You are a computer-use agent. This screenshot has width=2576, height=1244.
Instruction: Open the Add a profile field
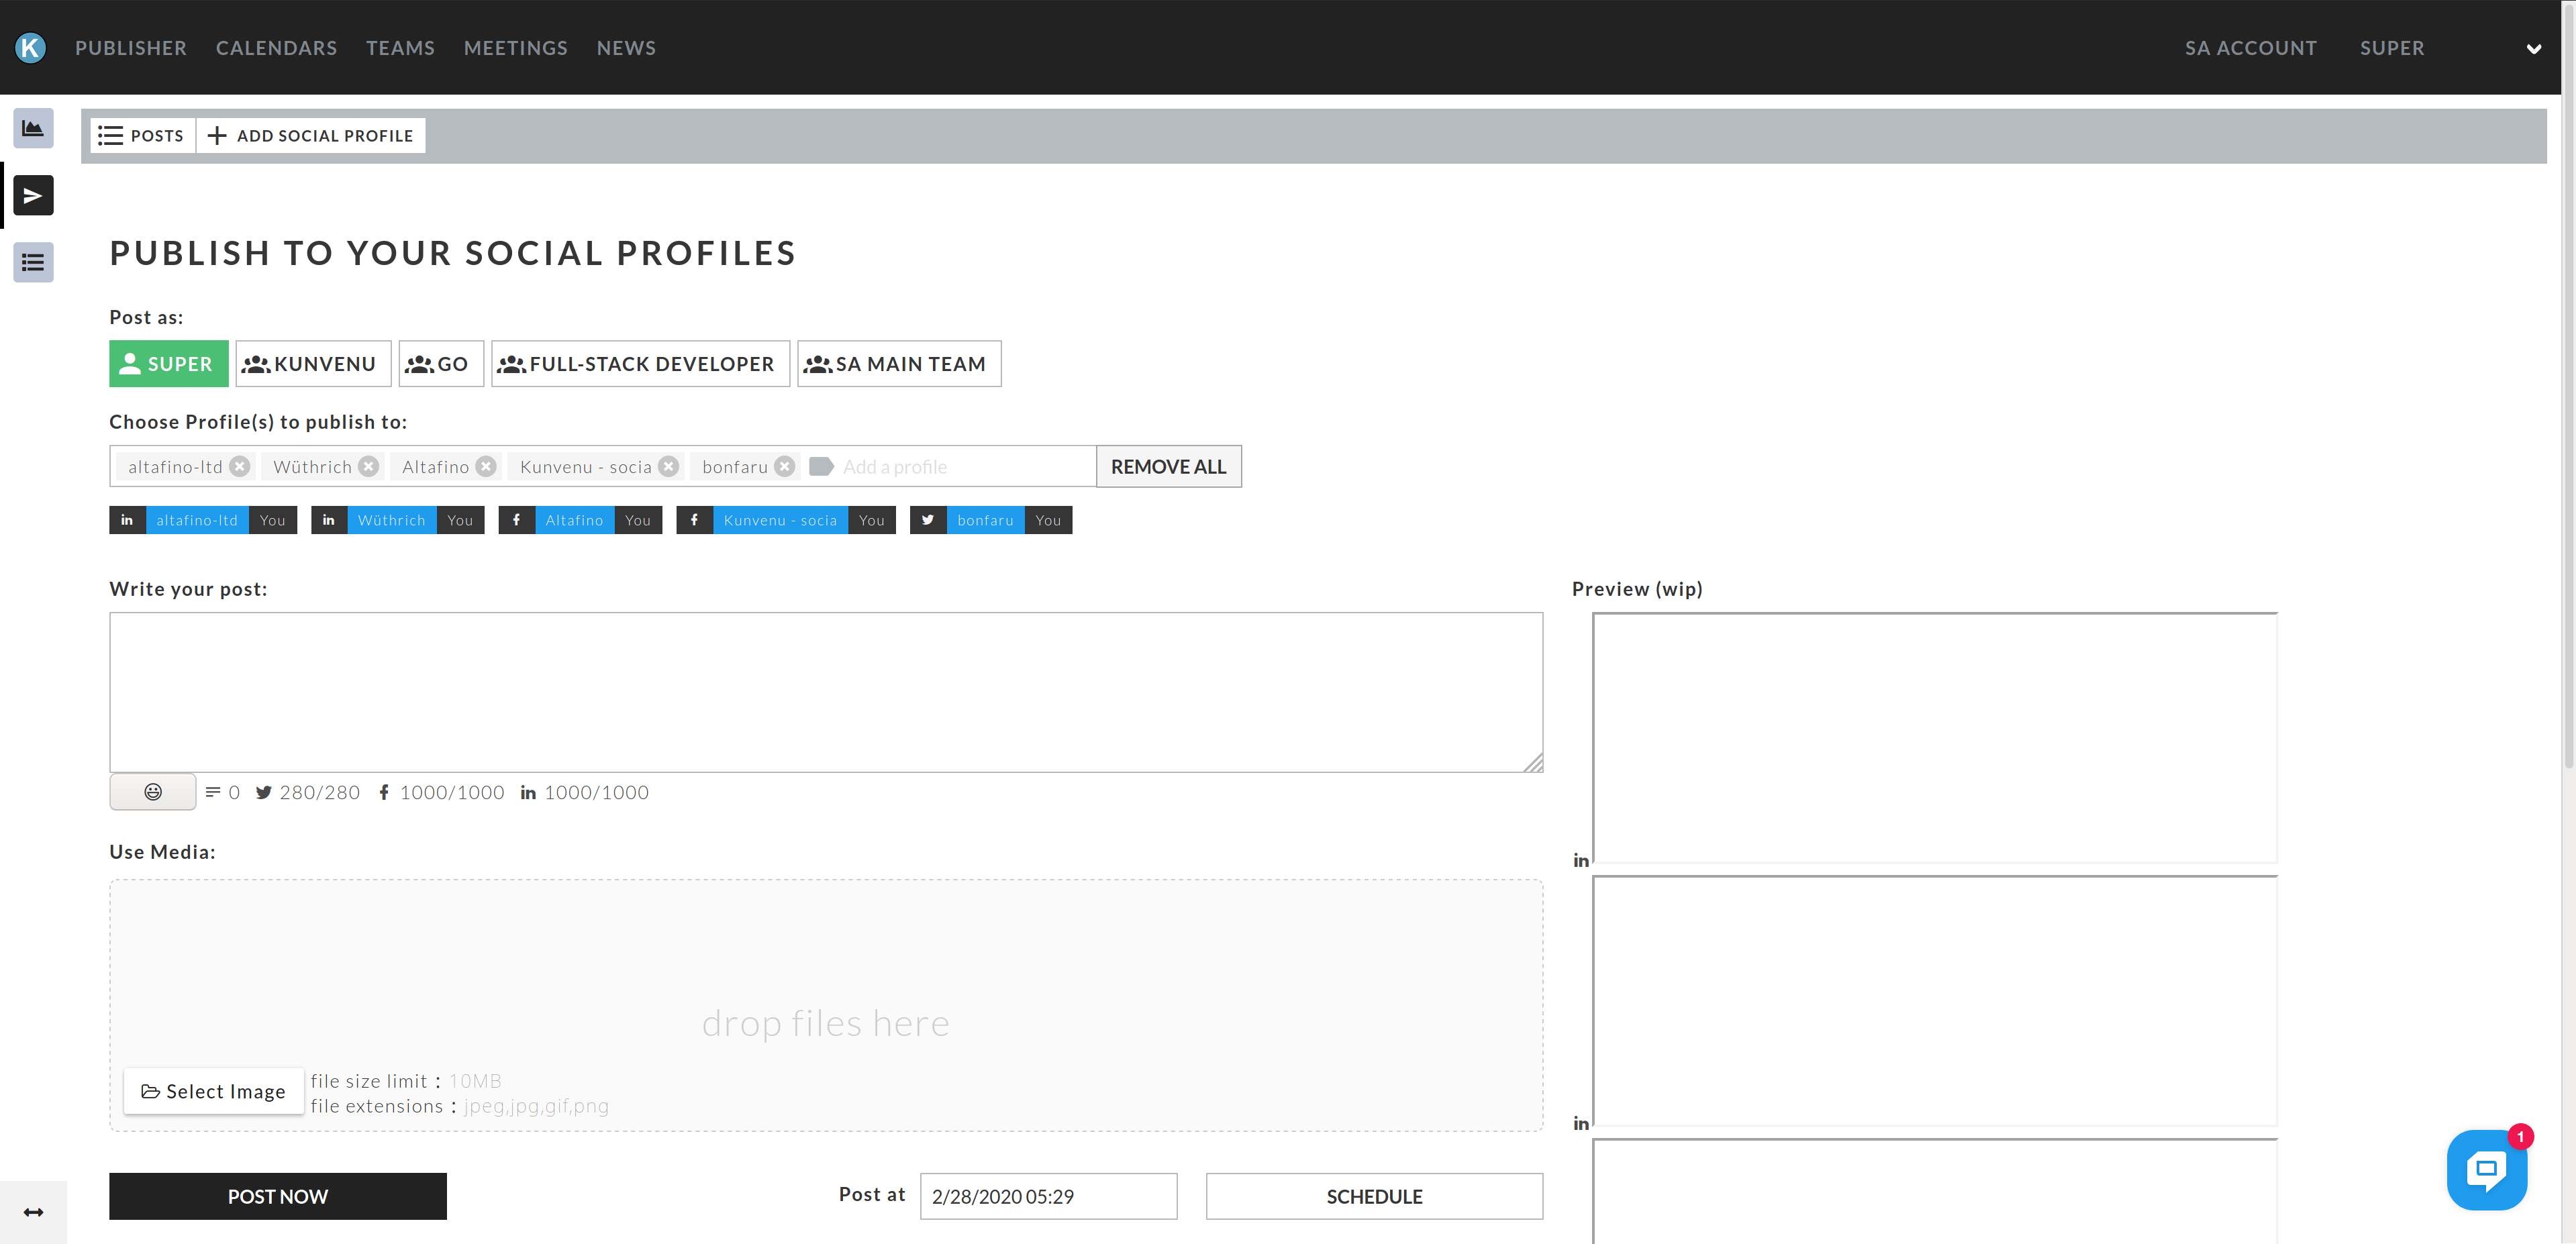[x=960, y=466]
